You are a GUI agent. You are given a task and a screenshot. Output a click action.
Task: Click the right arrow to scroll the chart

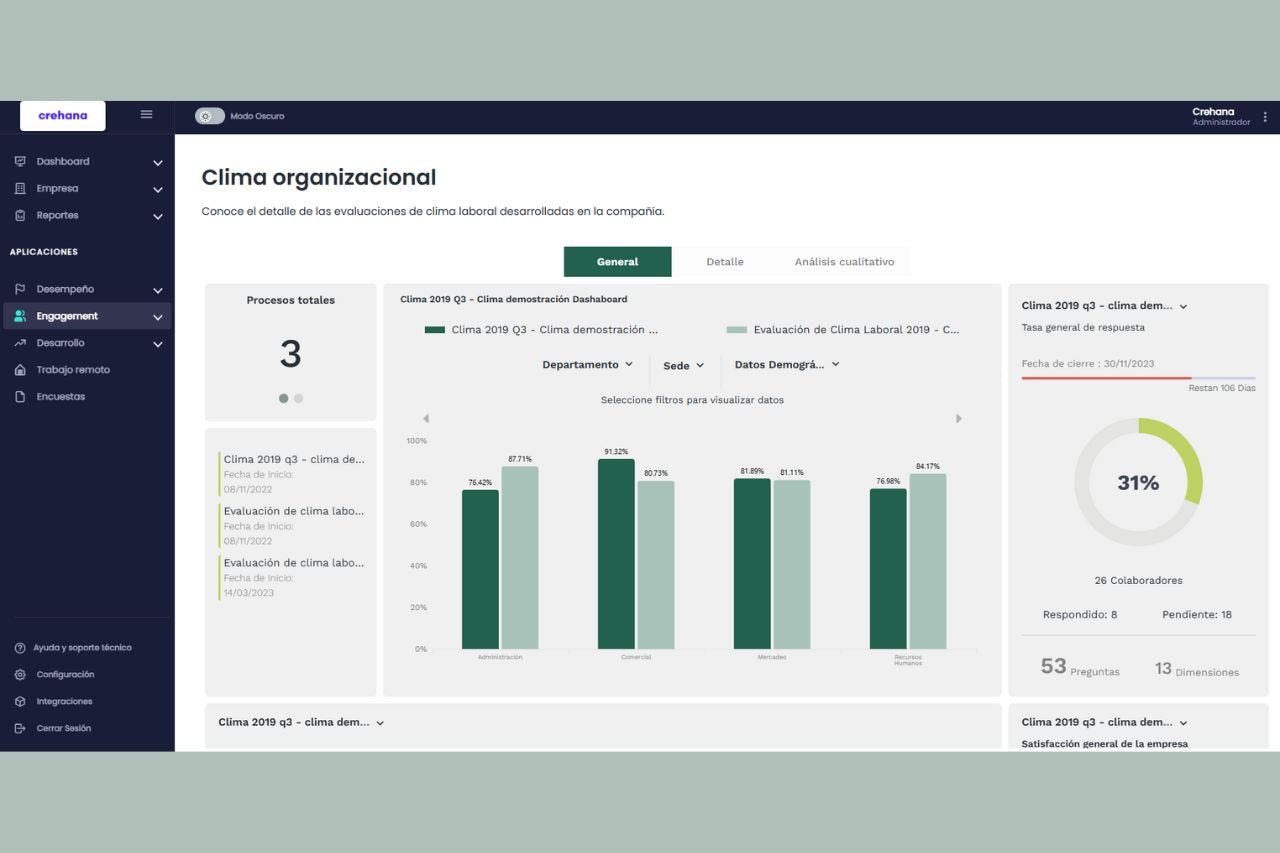point(958,418)
